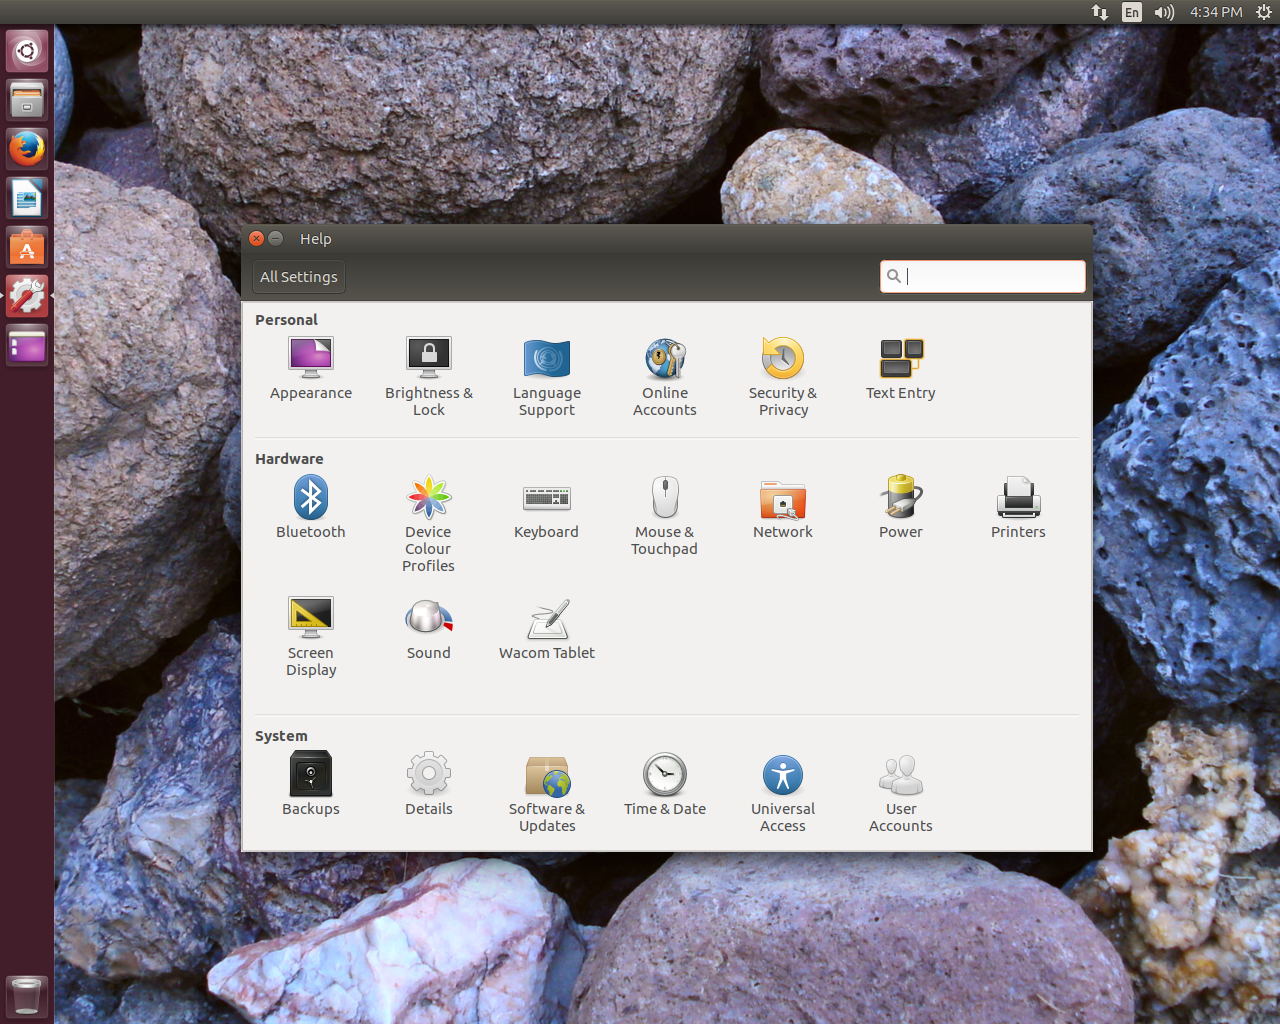The width and height of the screenshot is (1280, 1024).
Task: Open Online Accounts settings
Action: 665,377
